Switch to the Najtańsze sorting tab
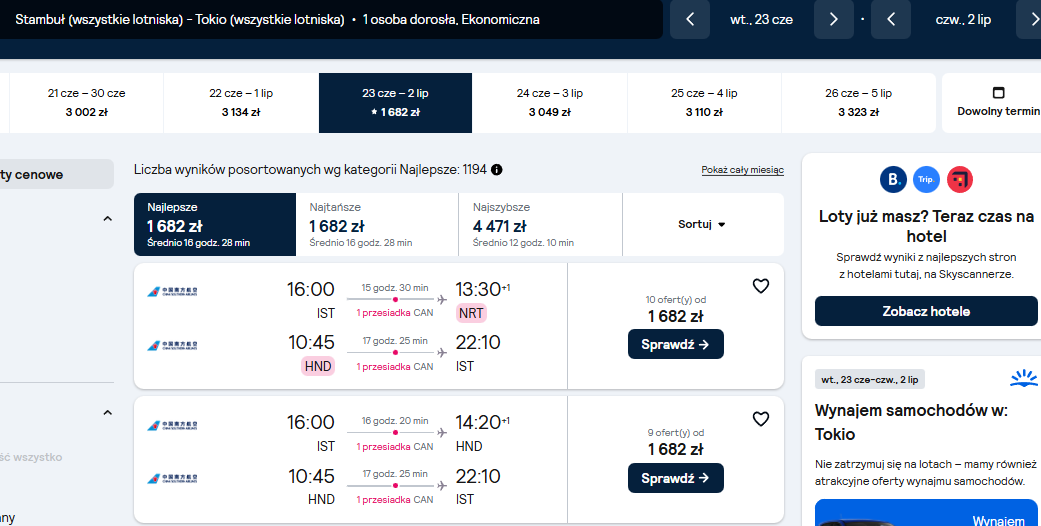The image size is (1041, 526). pyautogui.click(x=377, y=224)
